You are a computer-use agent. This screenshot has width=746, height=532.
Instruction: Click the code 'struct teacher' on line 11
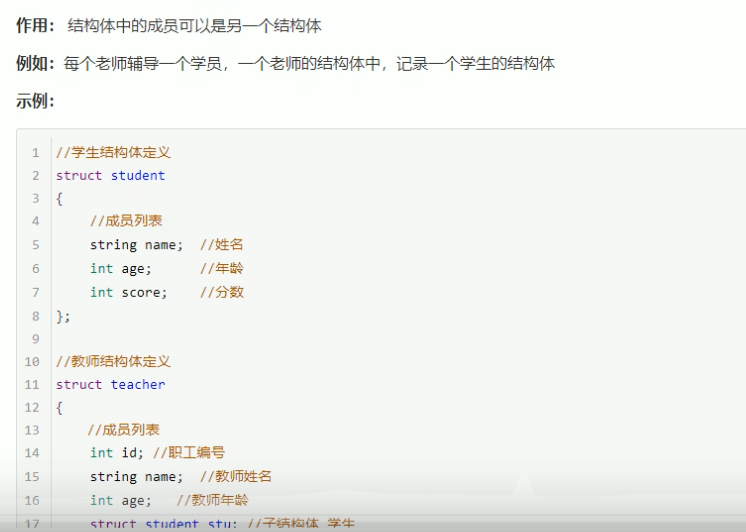(x=110, y=384)
